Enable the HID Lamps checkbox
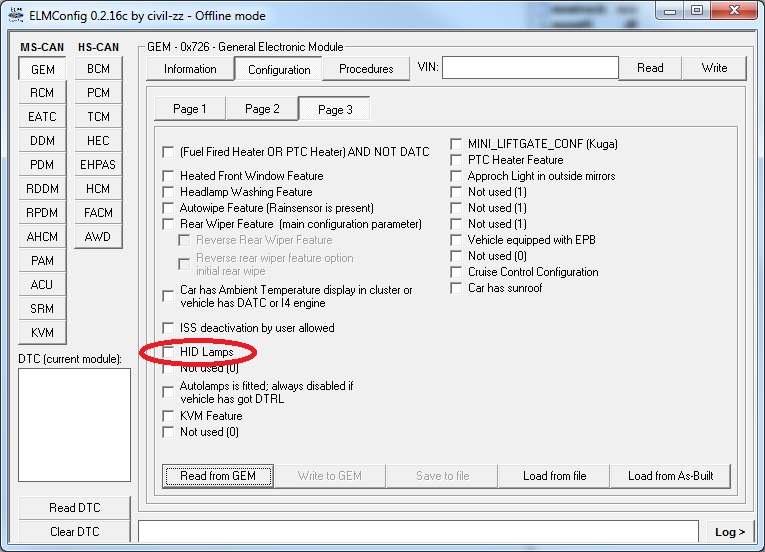The image size is (765, 552). tap(168, 352)
